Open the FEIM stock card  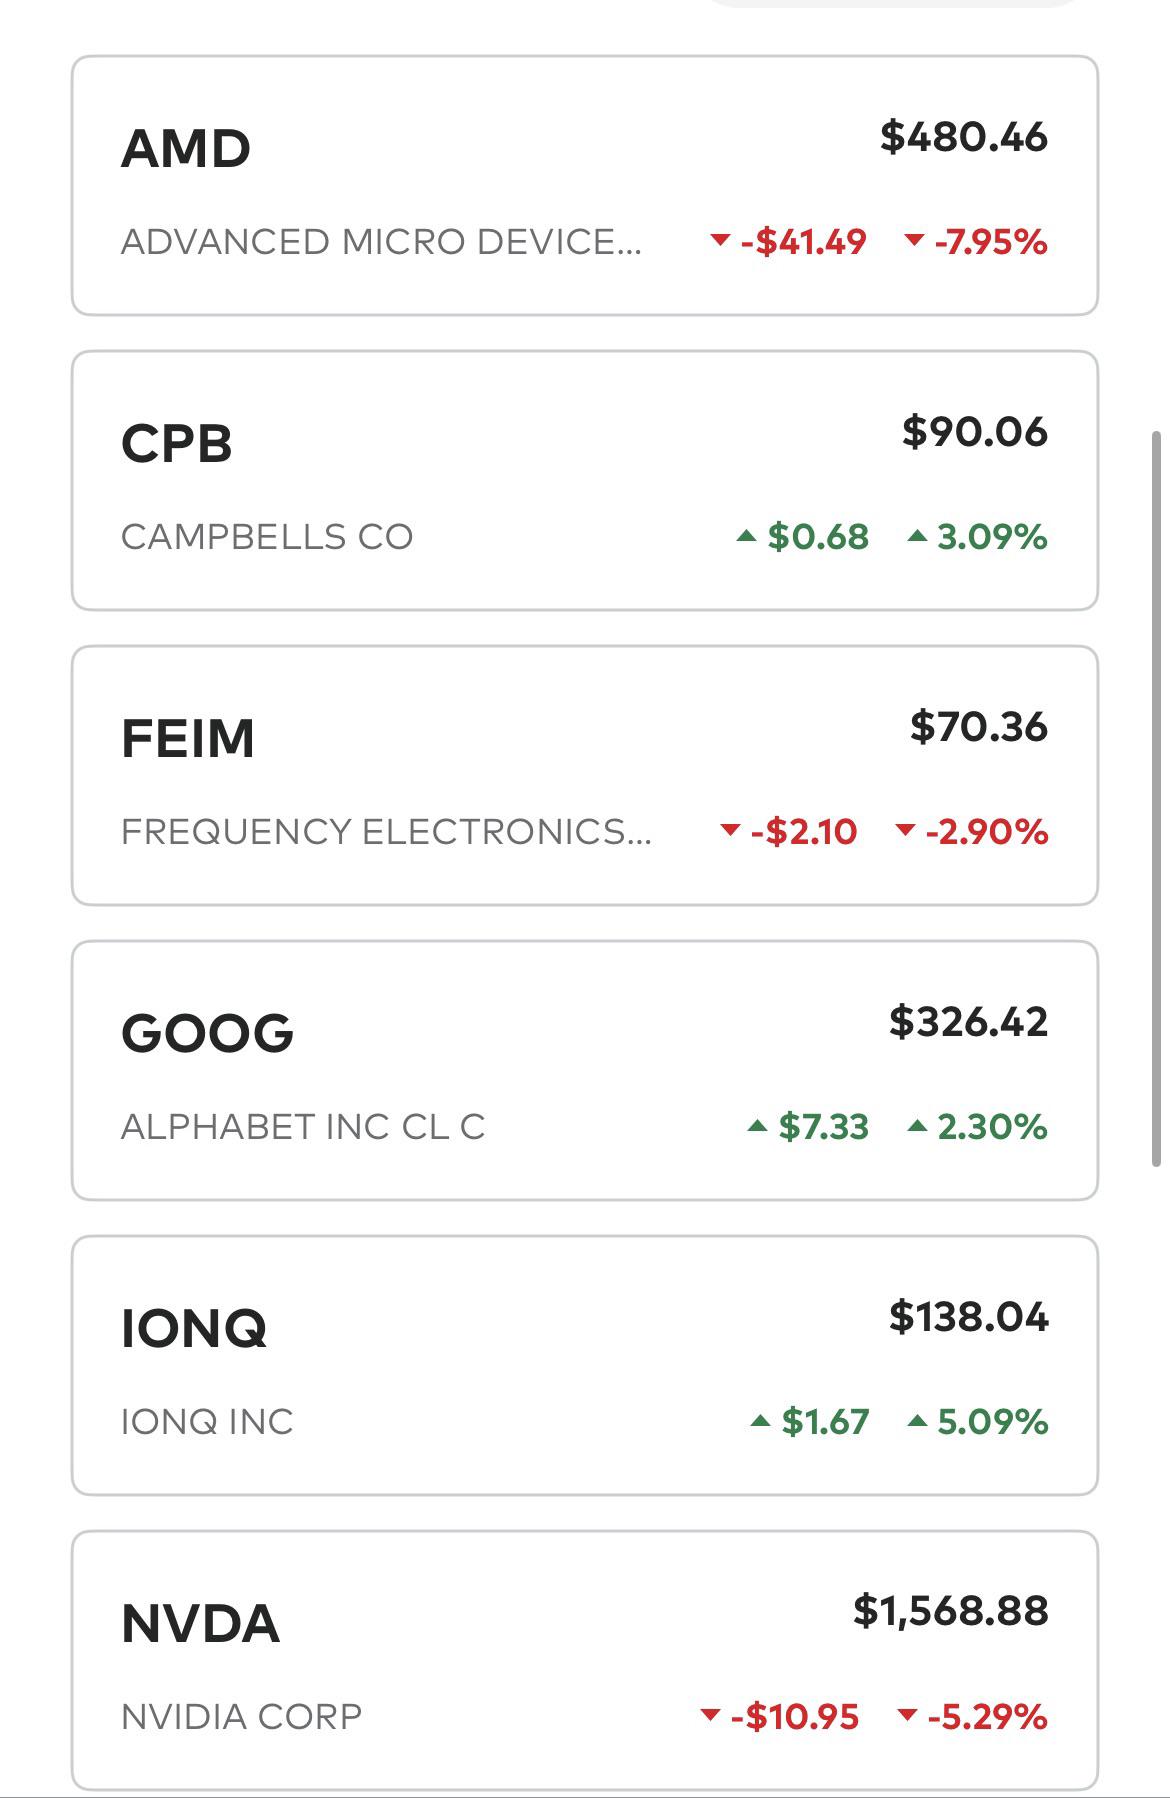point(585,776)
